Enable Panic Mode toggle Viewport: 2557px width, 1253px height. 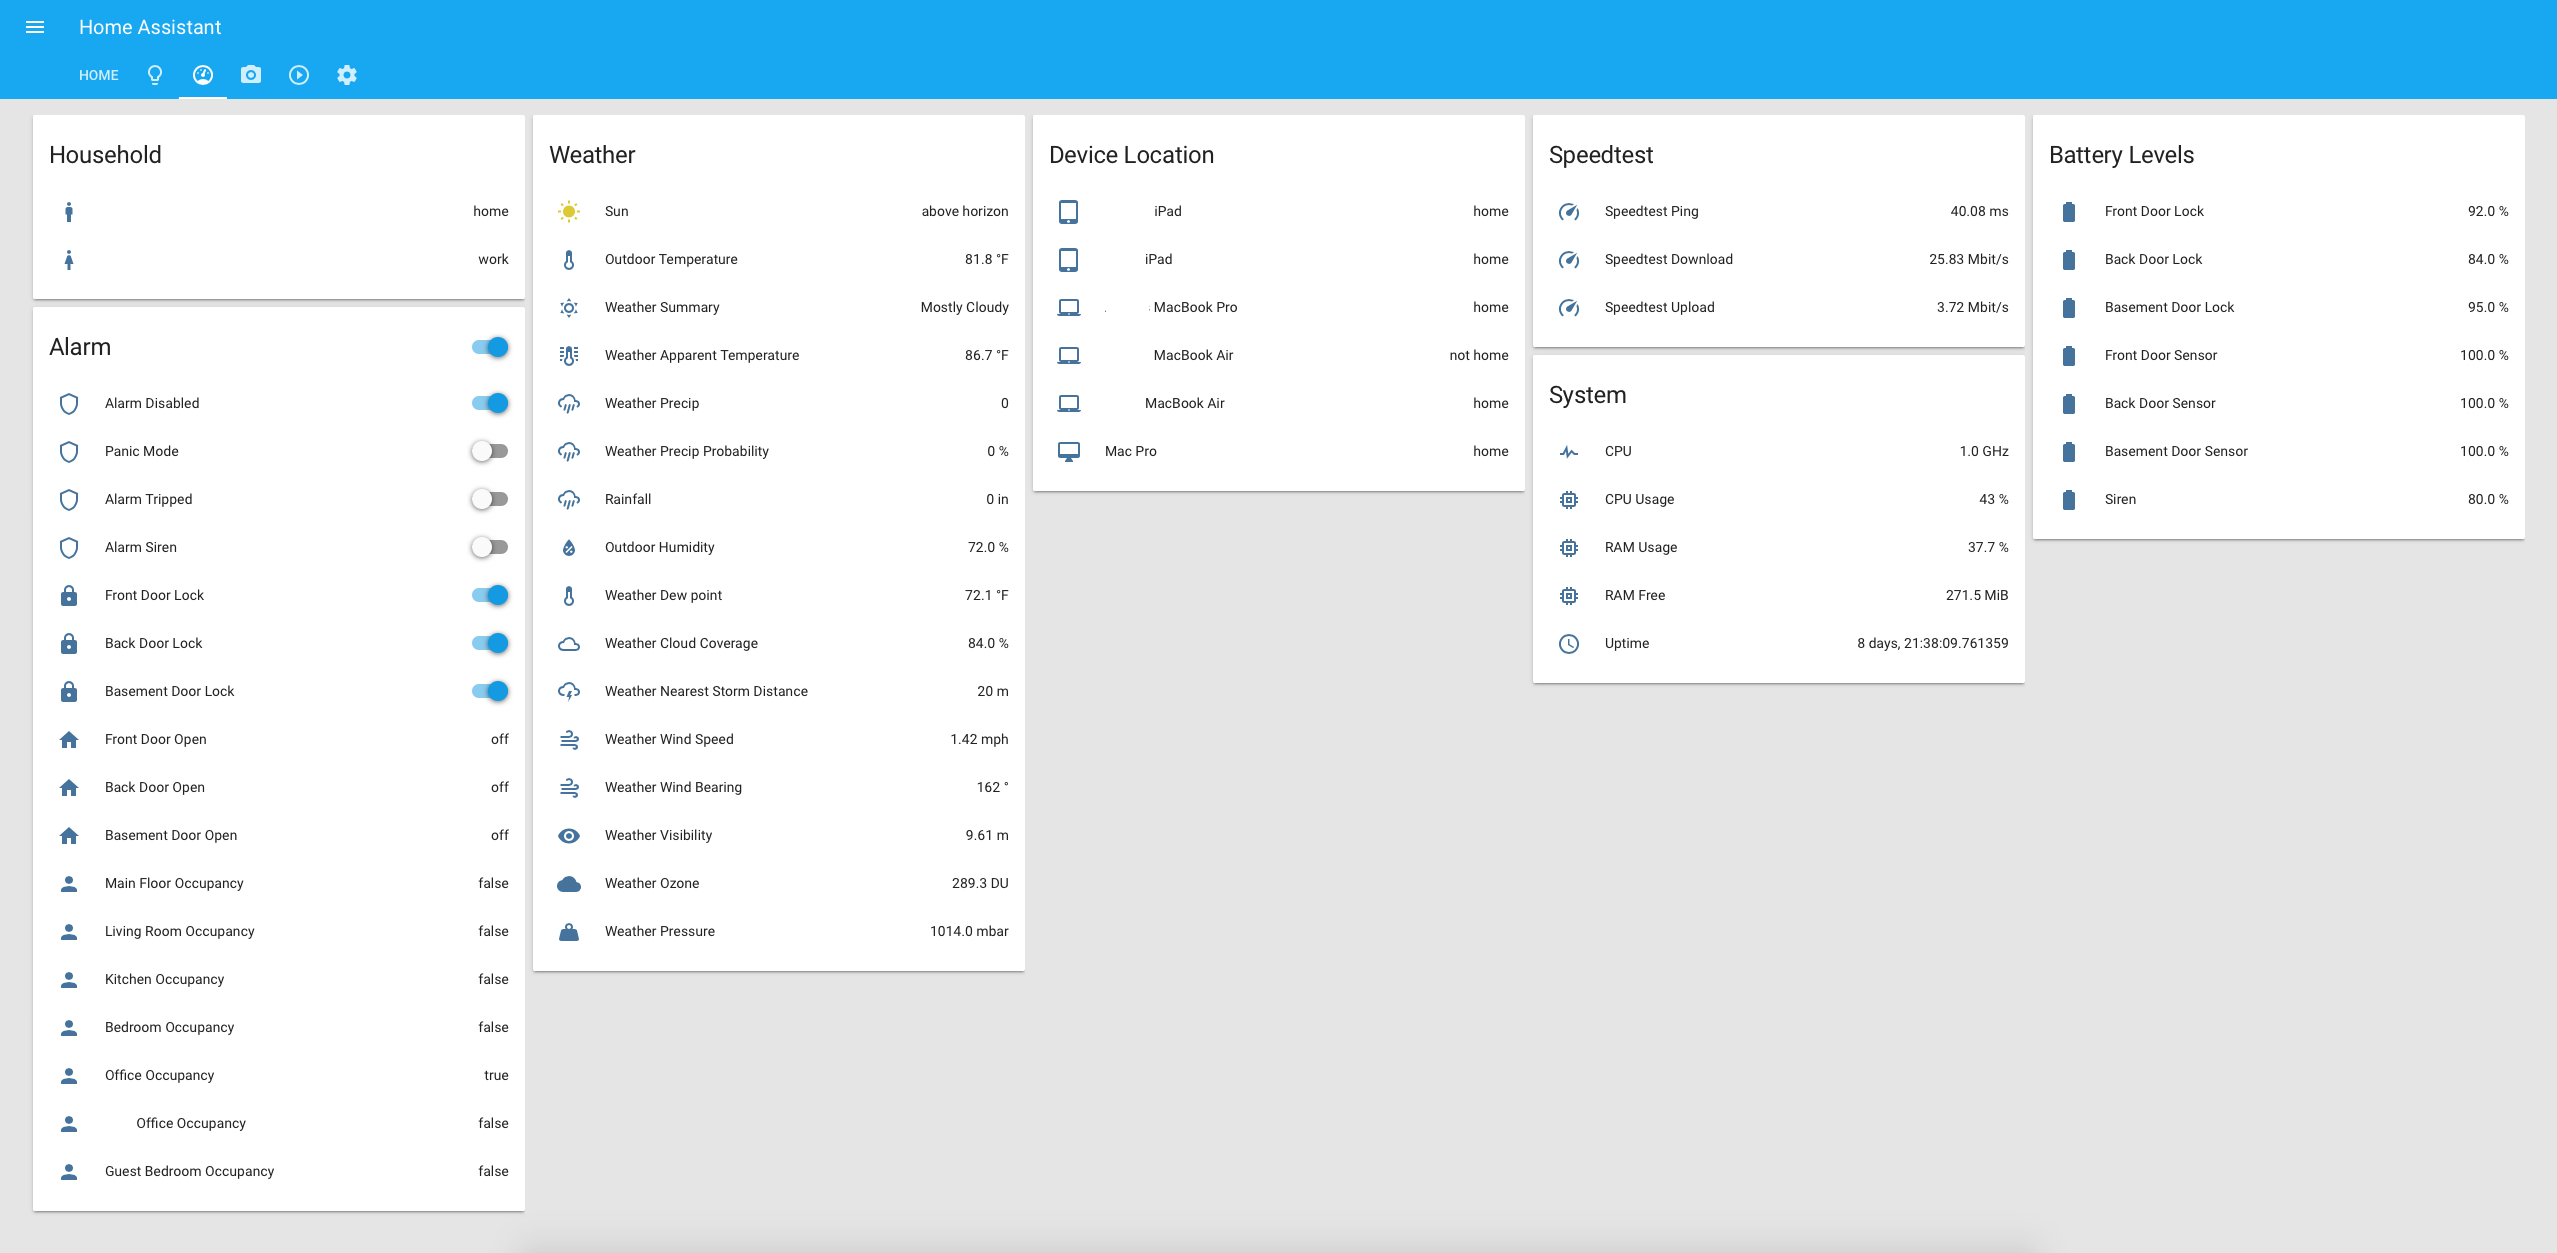(490, 451)
